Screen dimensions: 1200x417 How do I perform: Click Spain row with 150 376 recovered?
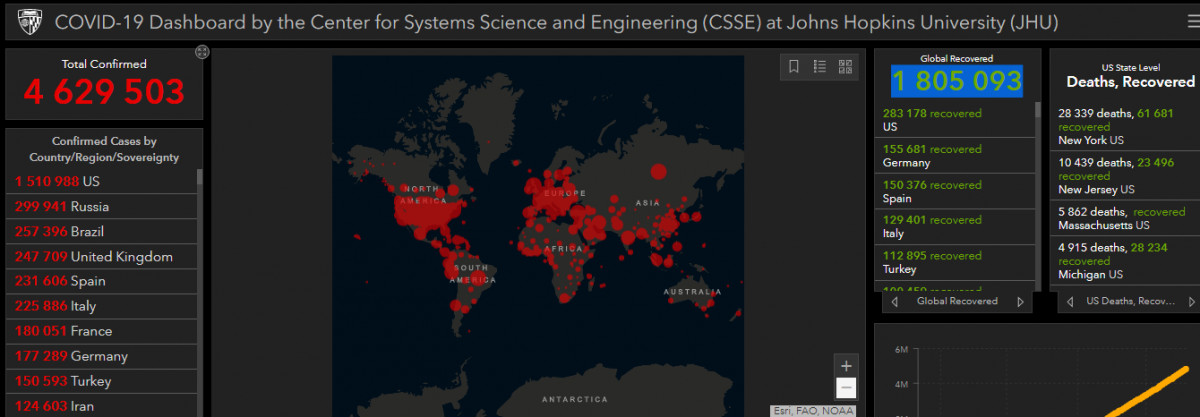pos(955,191)
